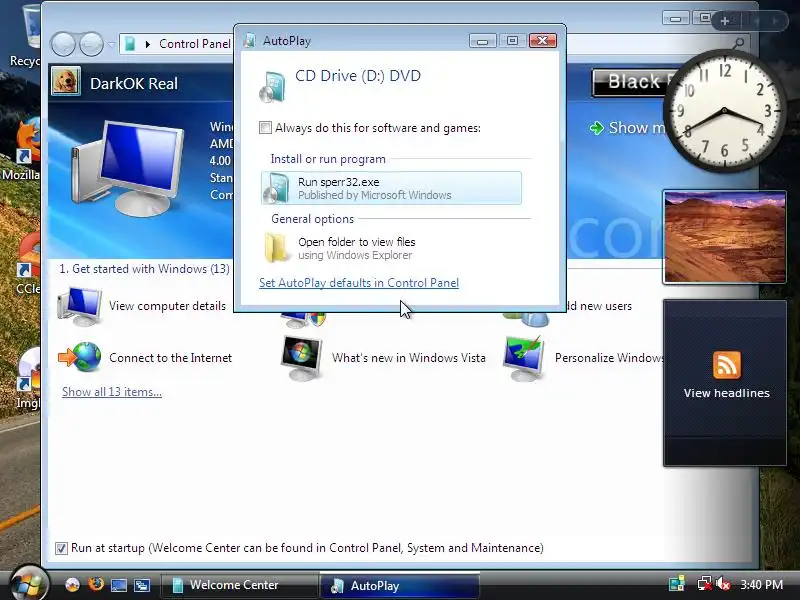Click the slideshow desert picture gadget
The height and width of the screenshot is (600, 800).
(724, 237)
